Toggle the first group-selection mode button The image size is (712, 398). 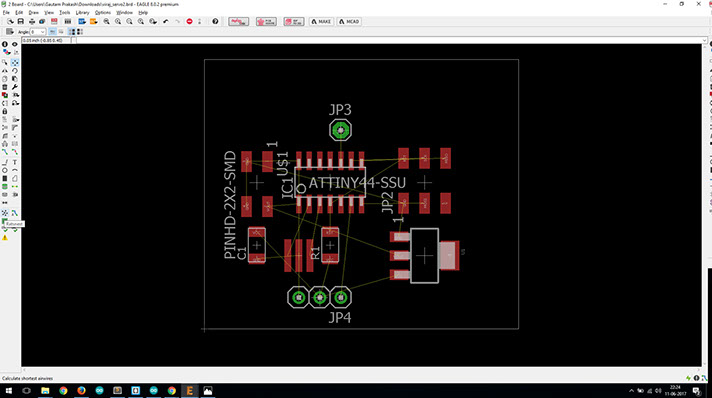[71, 31]
